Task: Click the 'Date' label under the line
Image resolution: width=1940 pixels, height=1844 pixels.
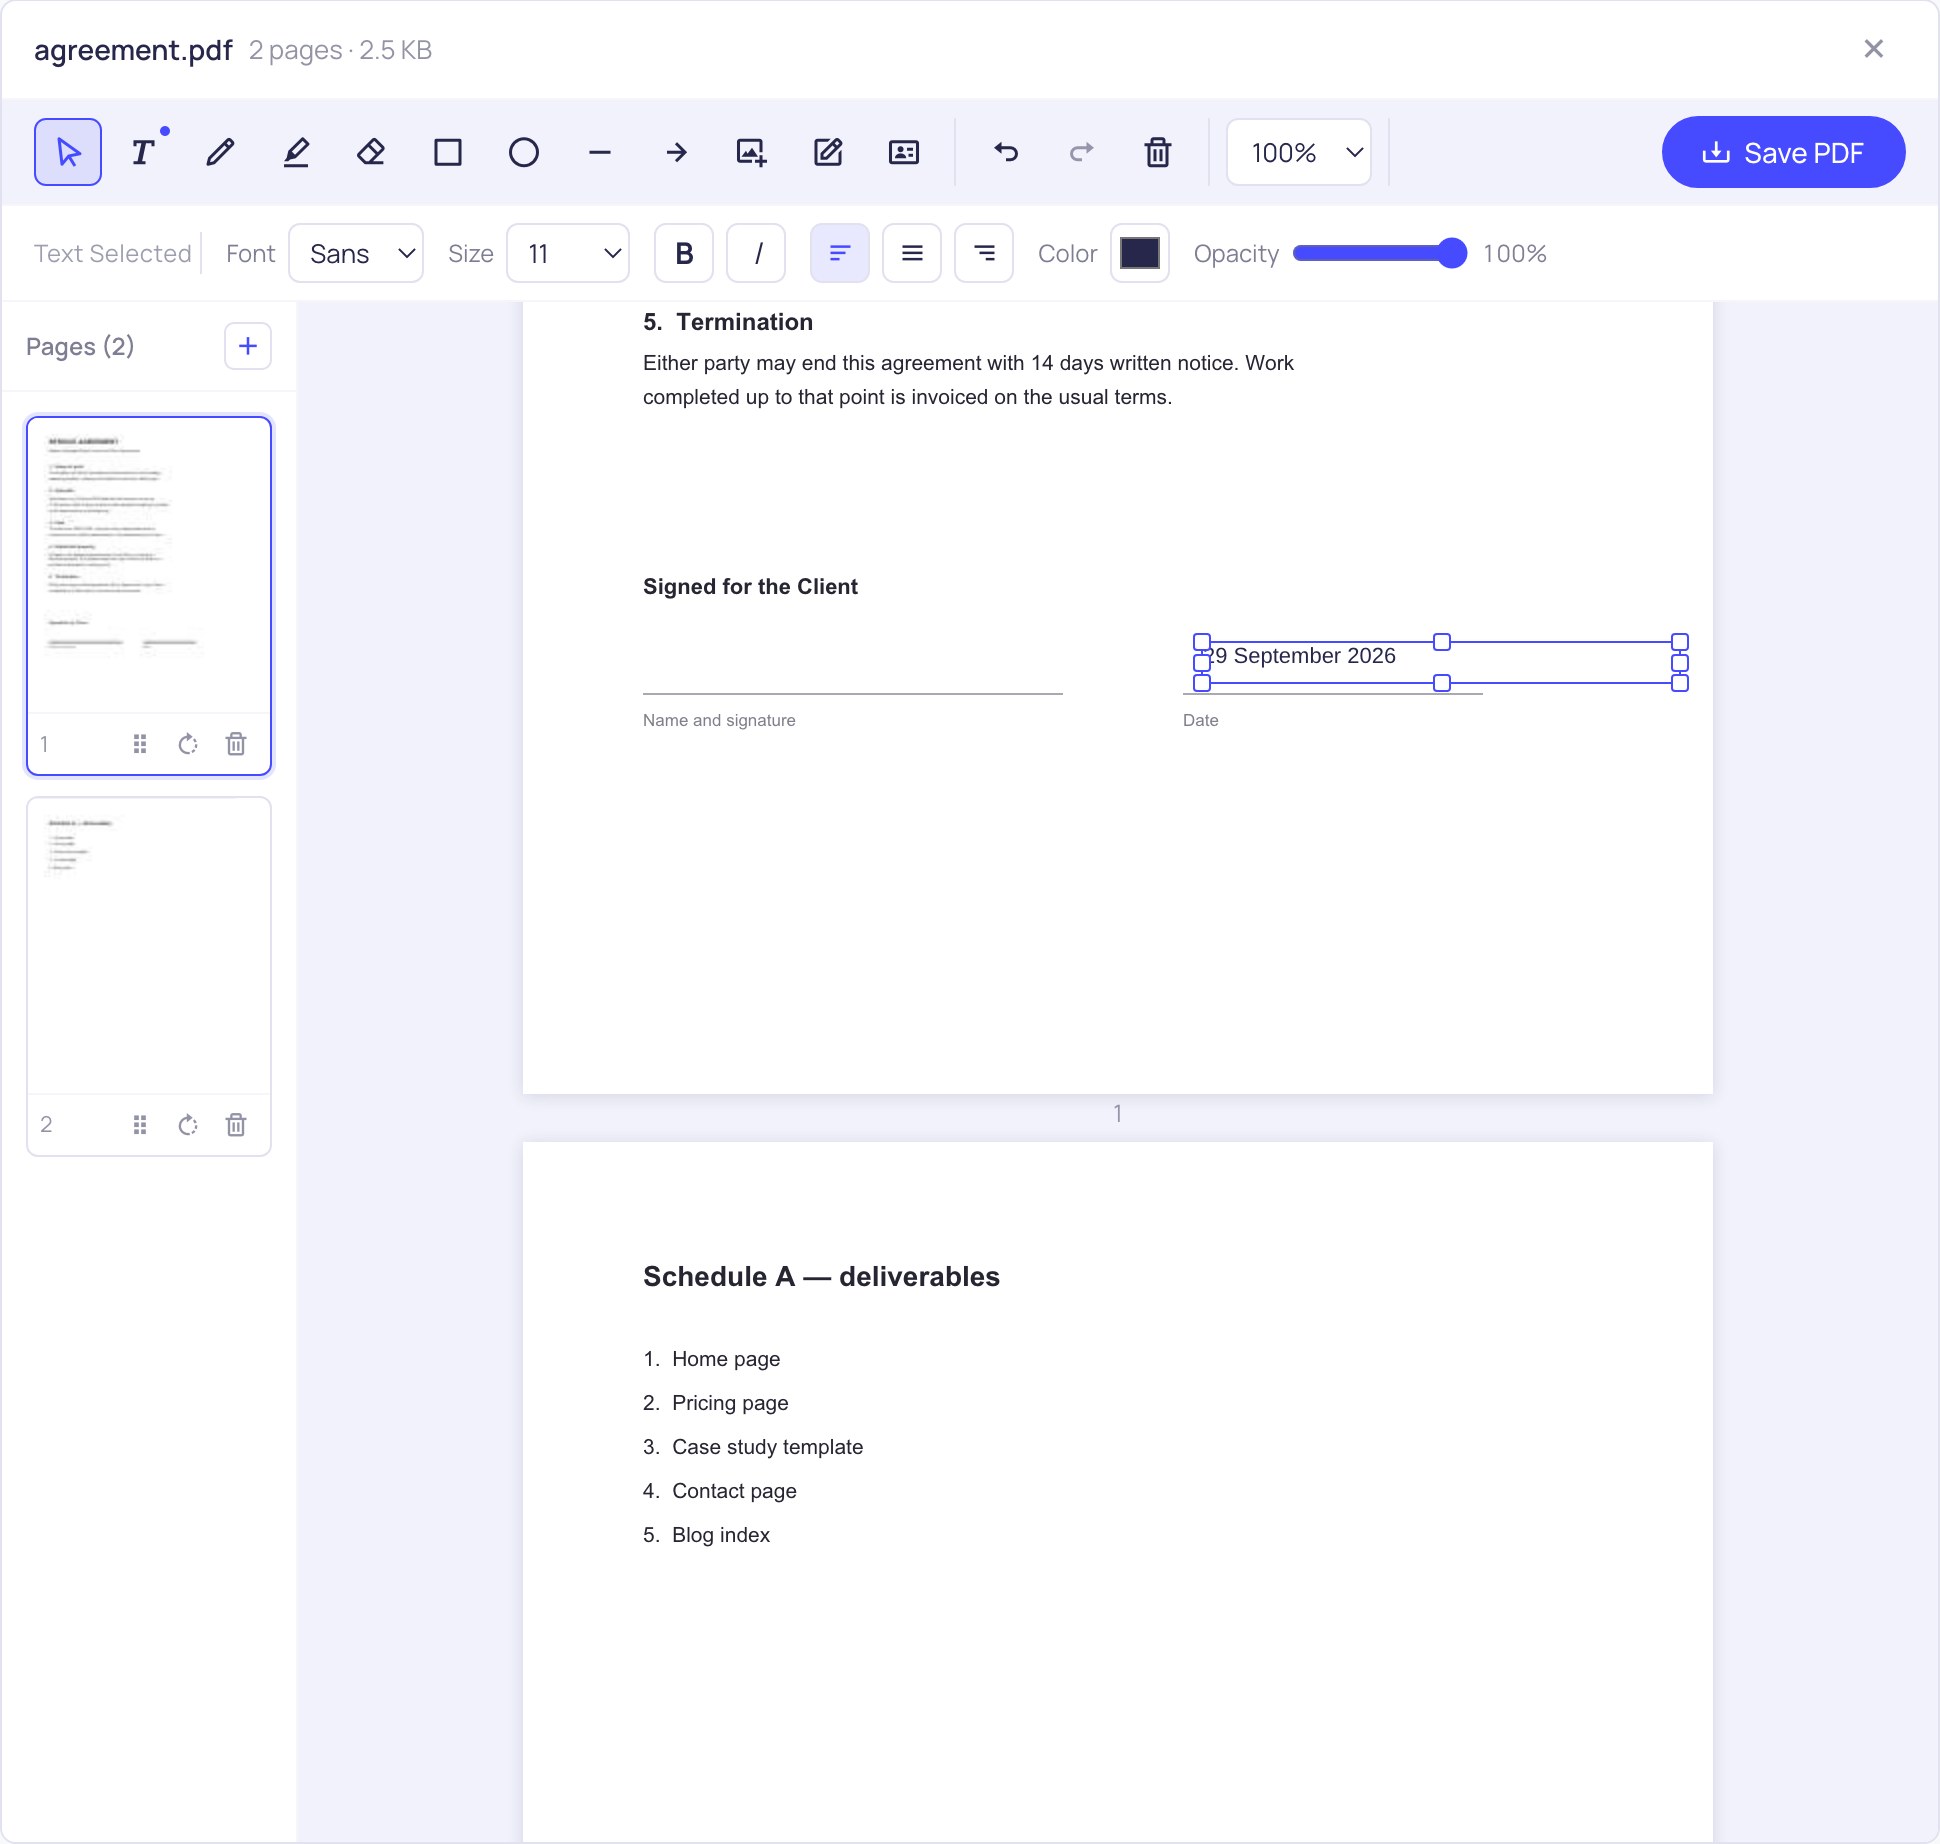Action: 1200,720
